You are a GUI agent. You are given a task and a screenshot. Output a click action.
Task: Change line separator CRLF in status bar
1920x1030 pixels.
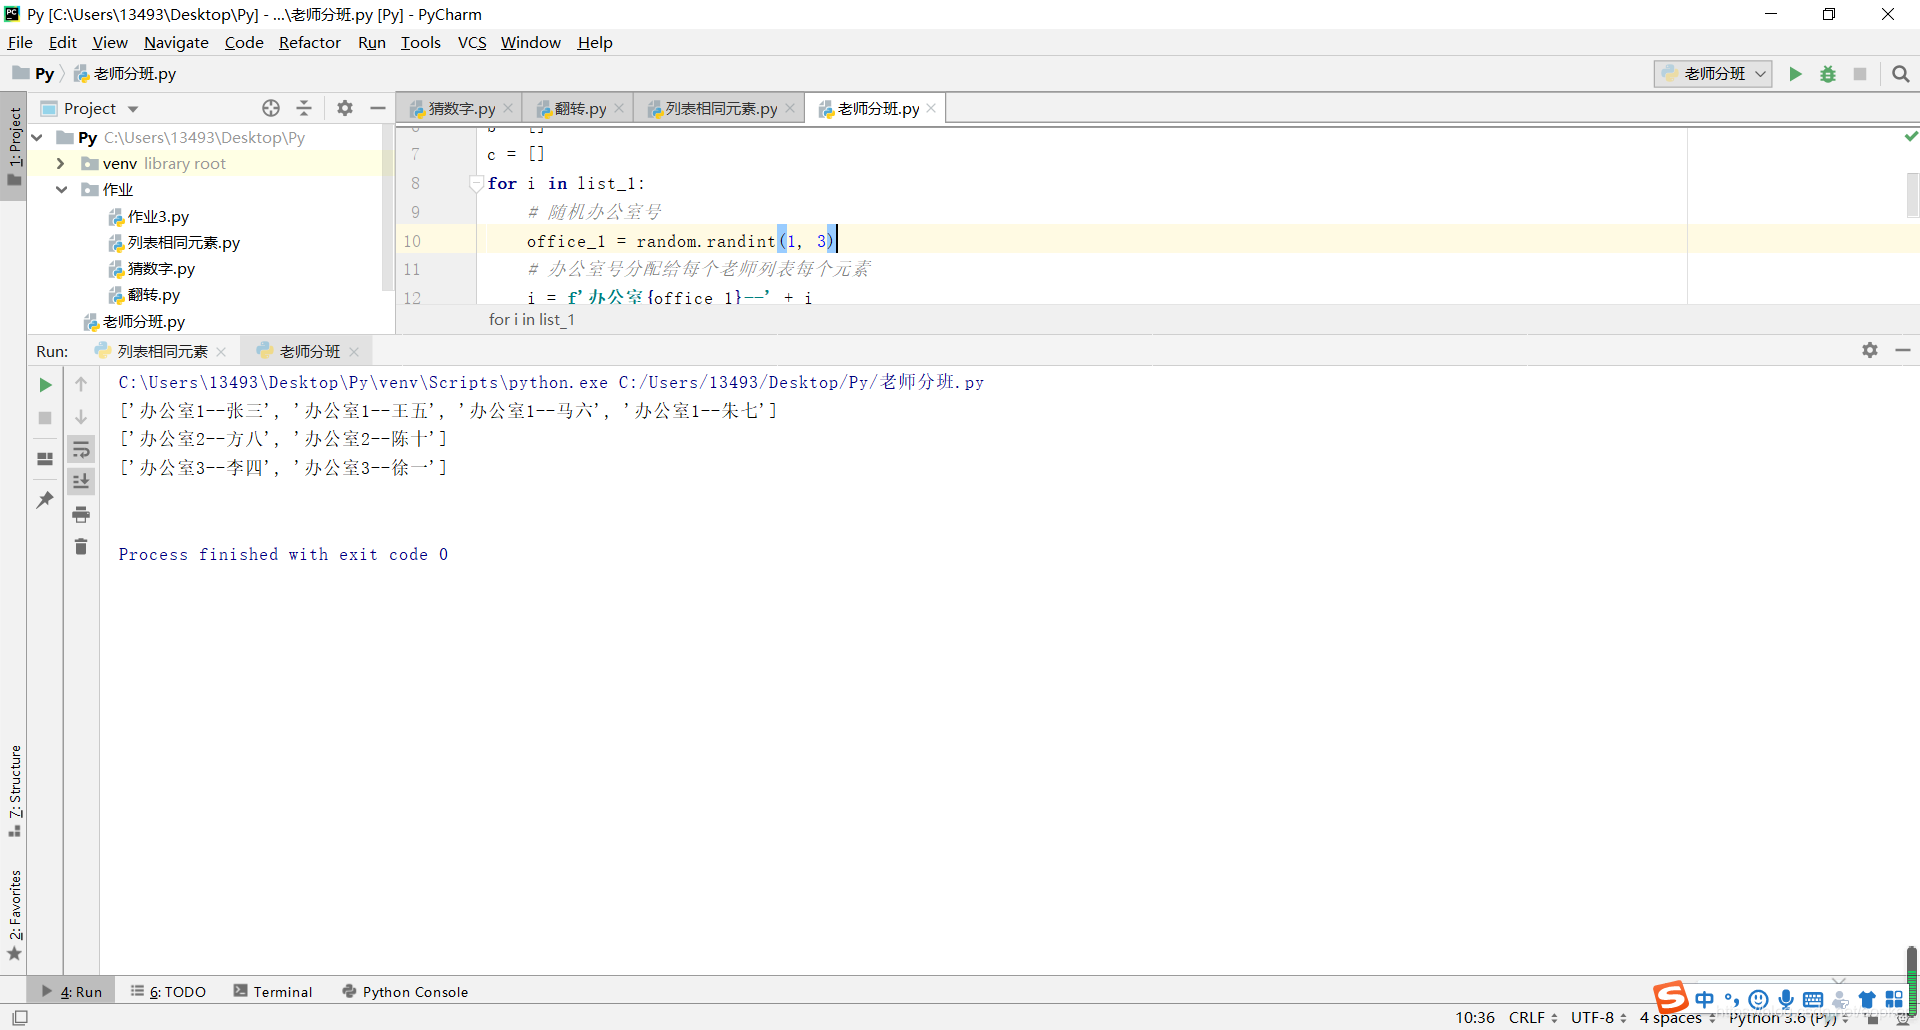coord(1533,1018)
